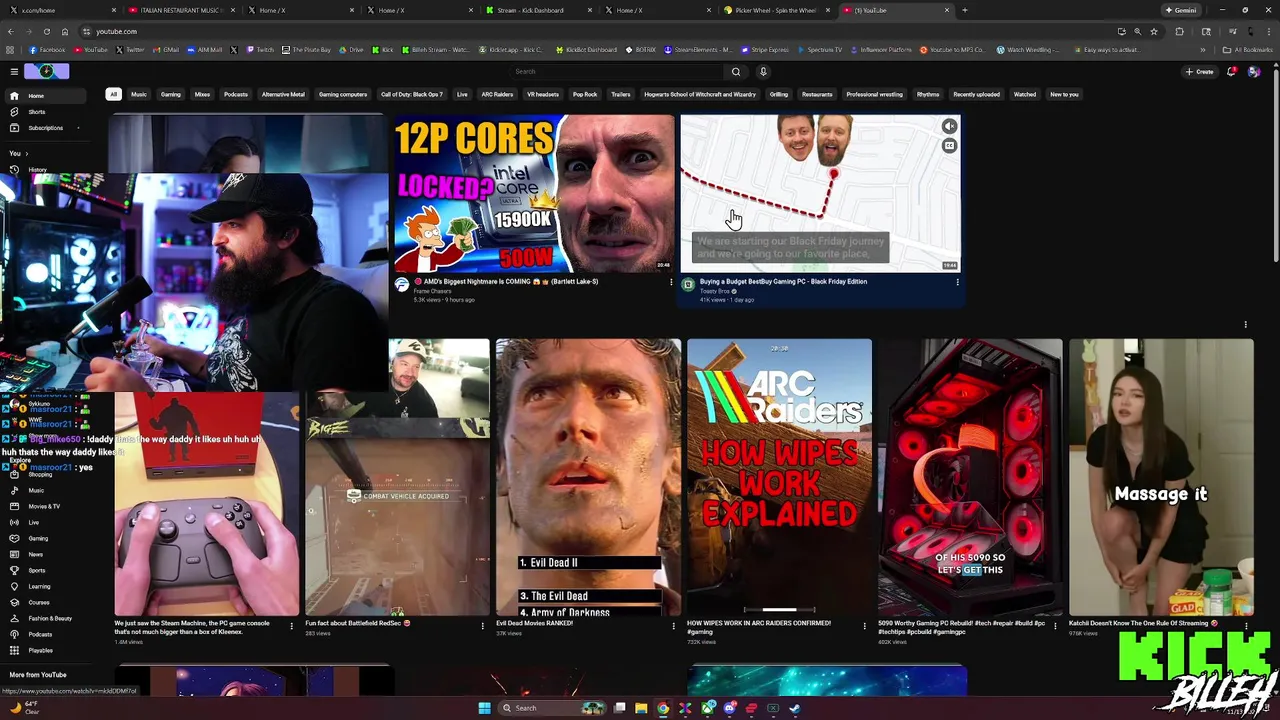Open File Explorer from the taskbar

(x=641, y=708)
